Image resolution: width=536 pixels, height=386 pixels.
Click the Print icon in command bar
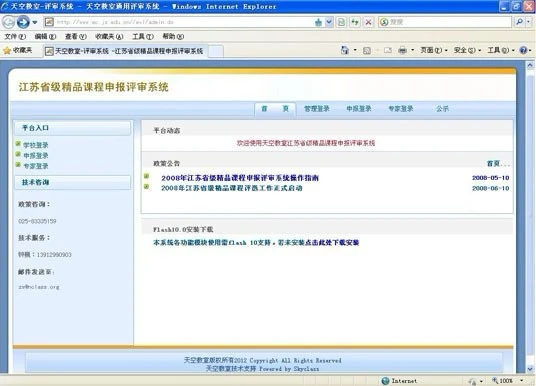(402, 51)
